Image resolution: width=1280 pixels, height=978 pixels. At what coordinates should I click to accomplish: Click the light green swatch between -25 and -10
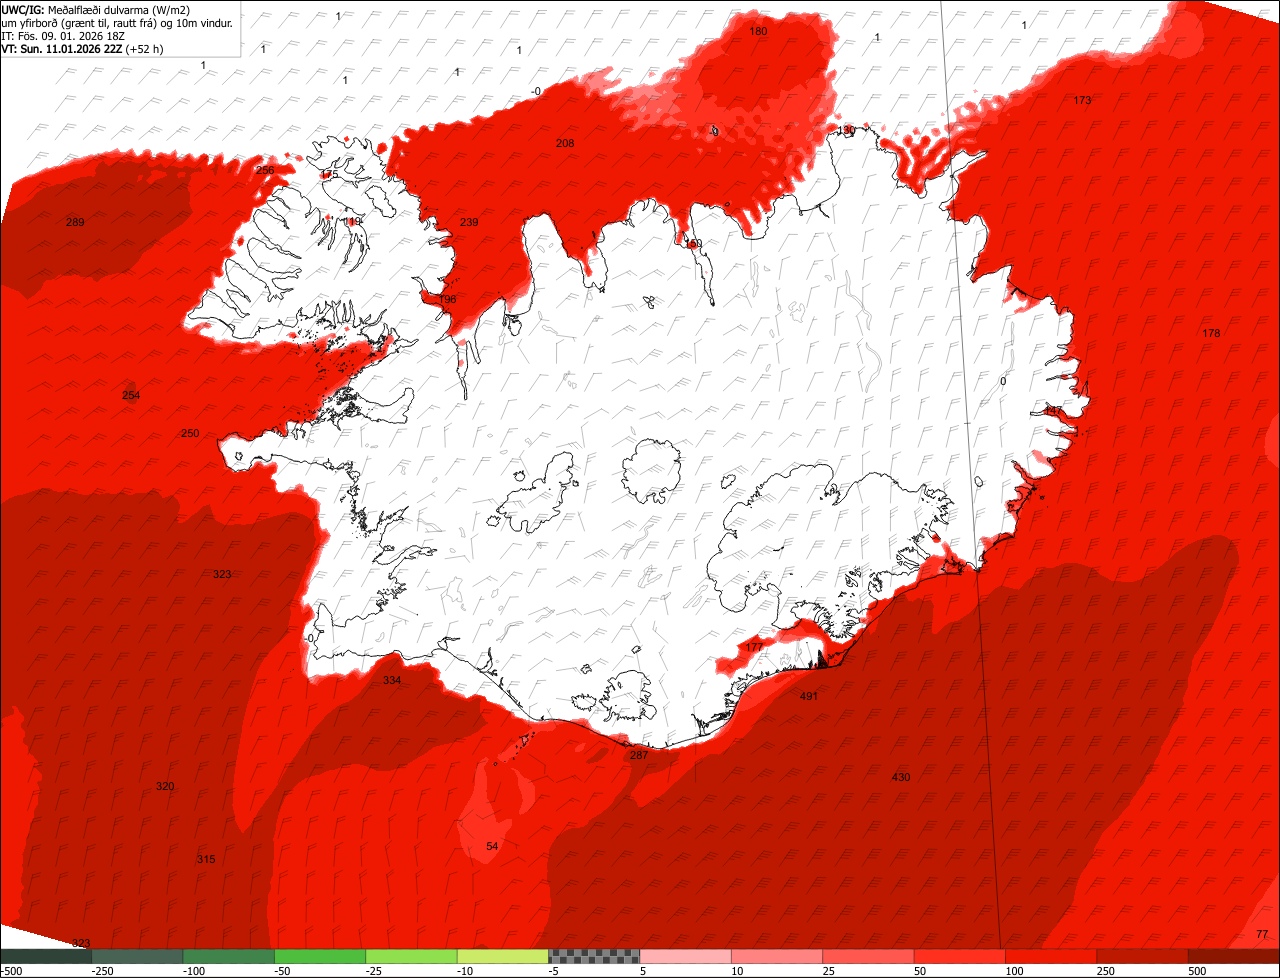click(412, 956)
